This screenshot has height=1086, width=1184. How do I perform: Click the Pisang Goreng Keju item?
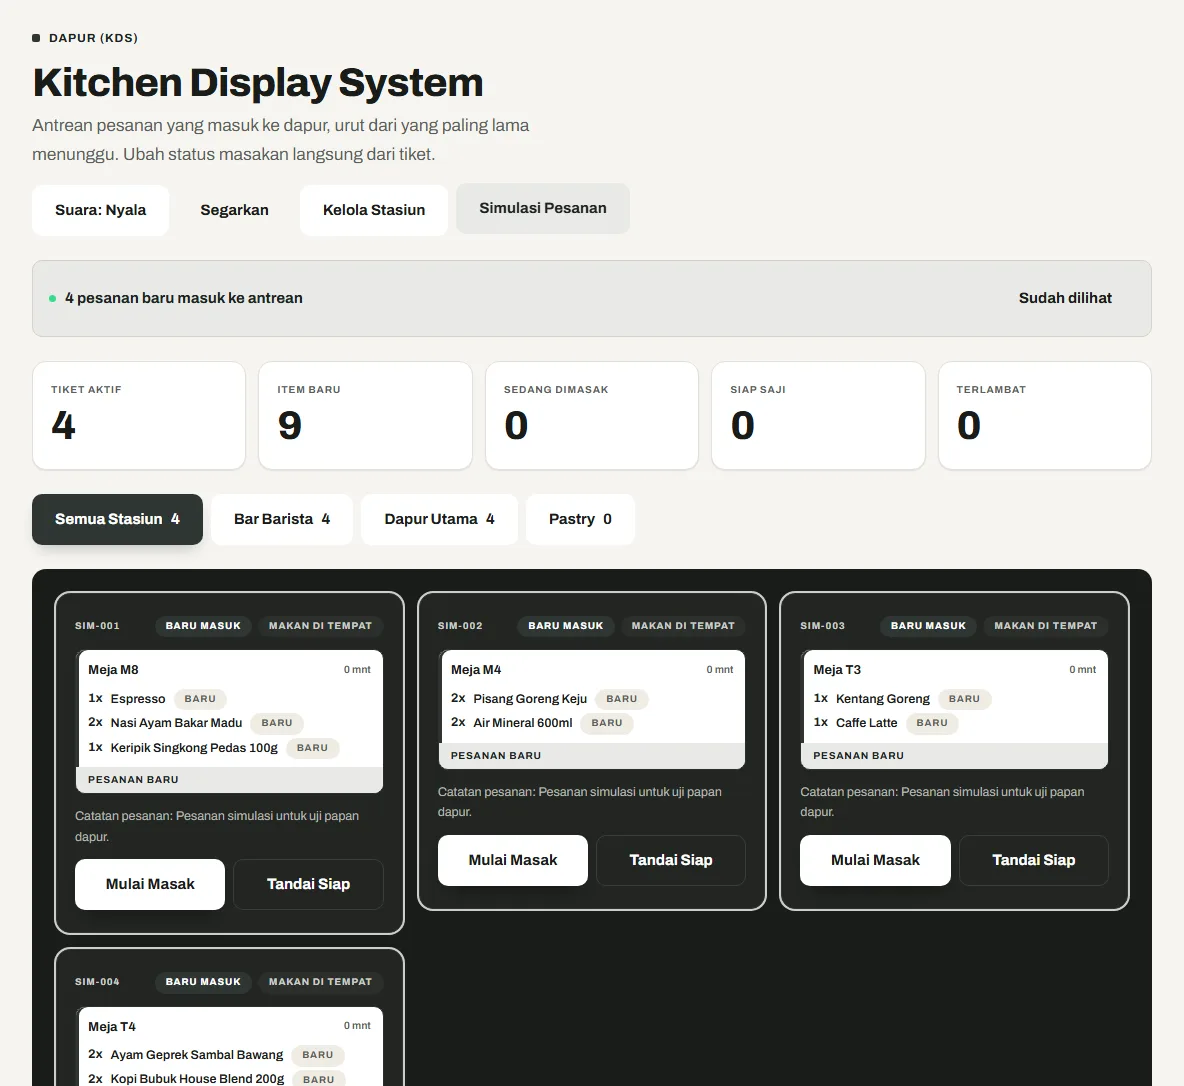coord(530,699)
